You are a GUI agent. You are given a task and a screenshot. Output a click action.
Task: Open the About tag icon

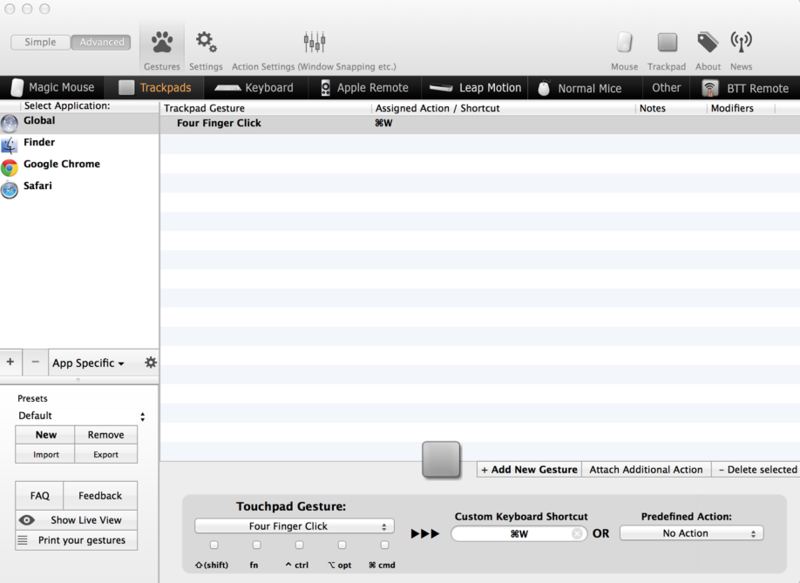coord(708,42)
